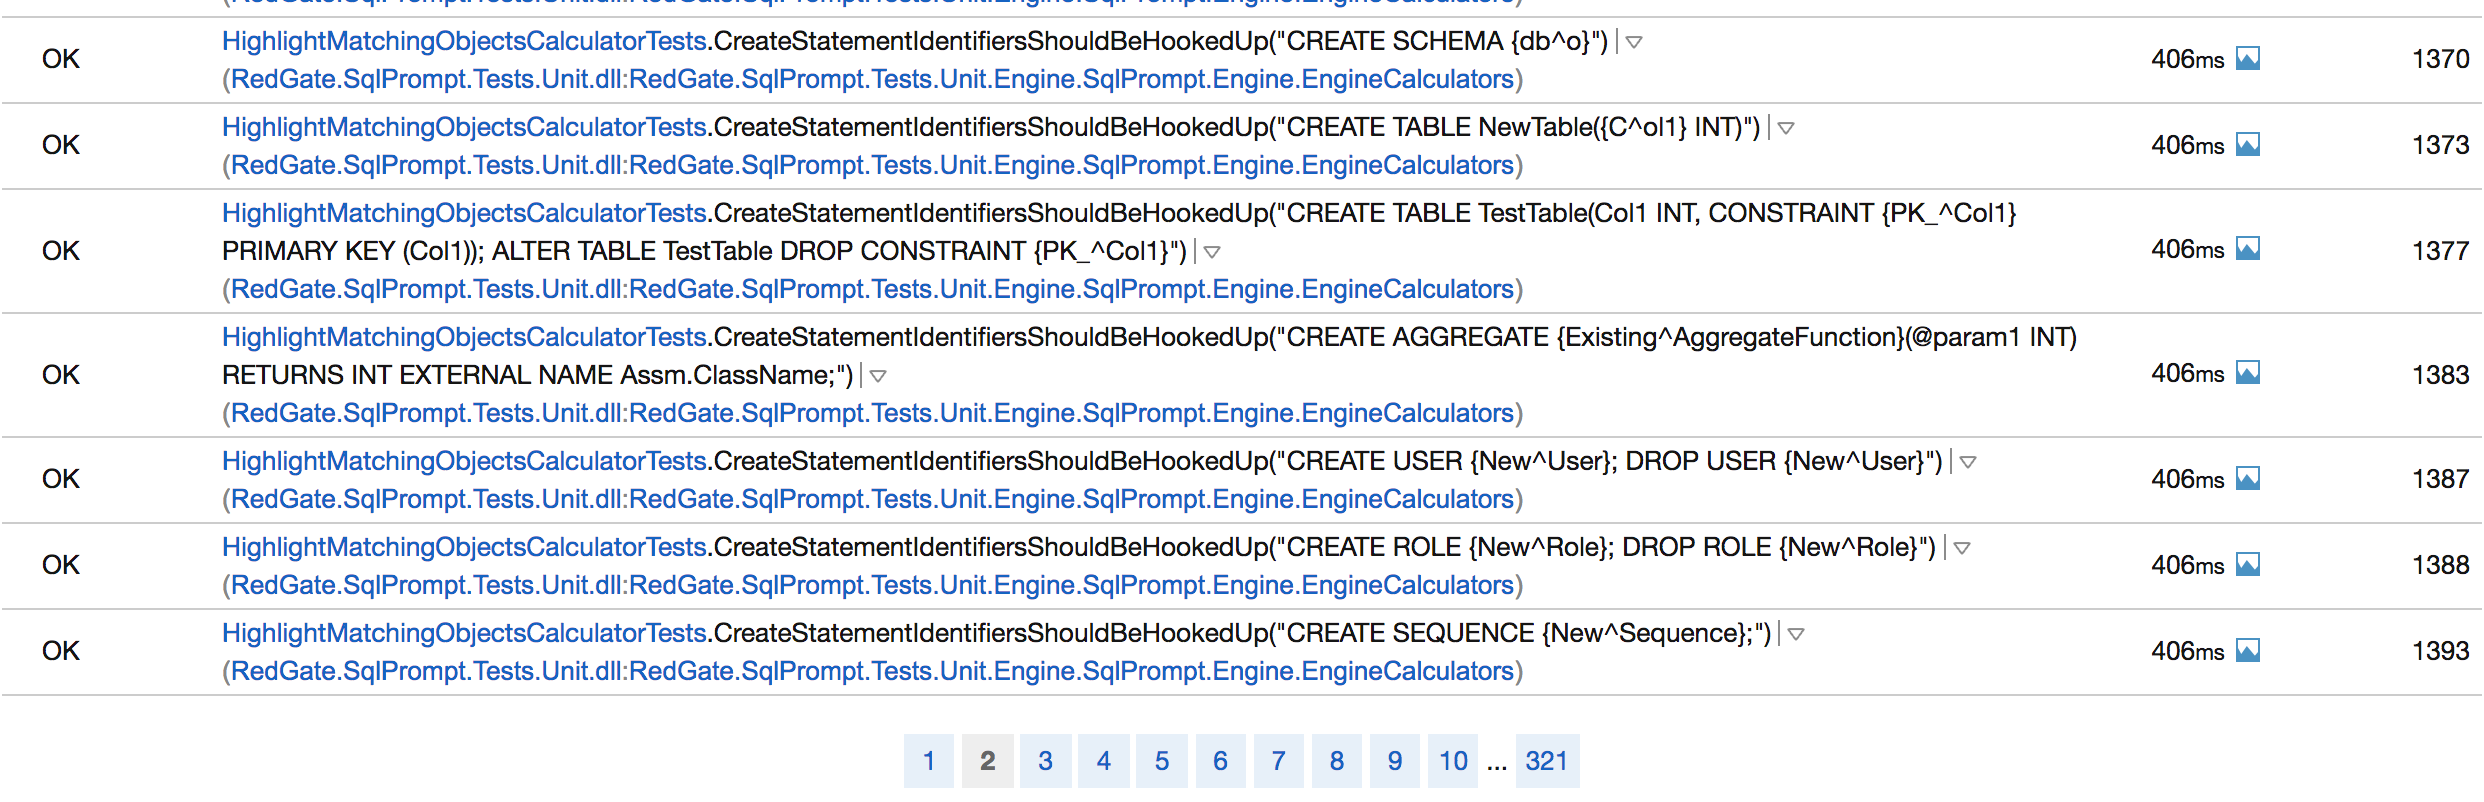Image resolution: width=2484 pixels, height=802 pixels.
Task: Go to page 7 of test results
Action: point(1279,762)
